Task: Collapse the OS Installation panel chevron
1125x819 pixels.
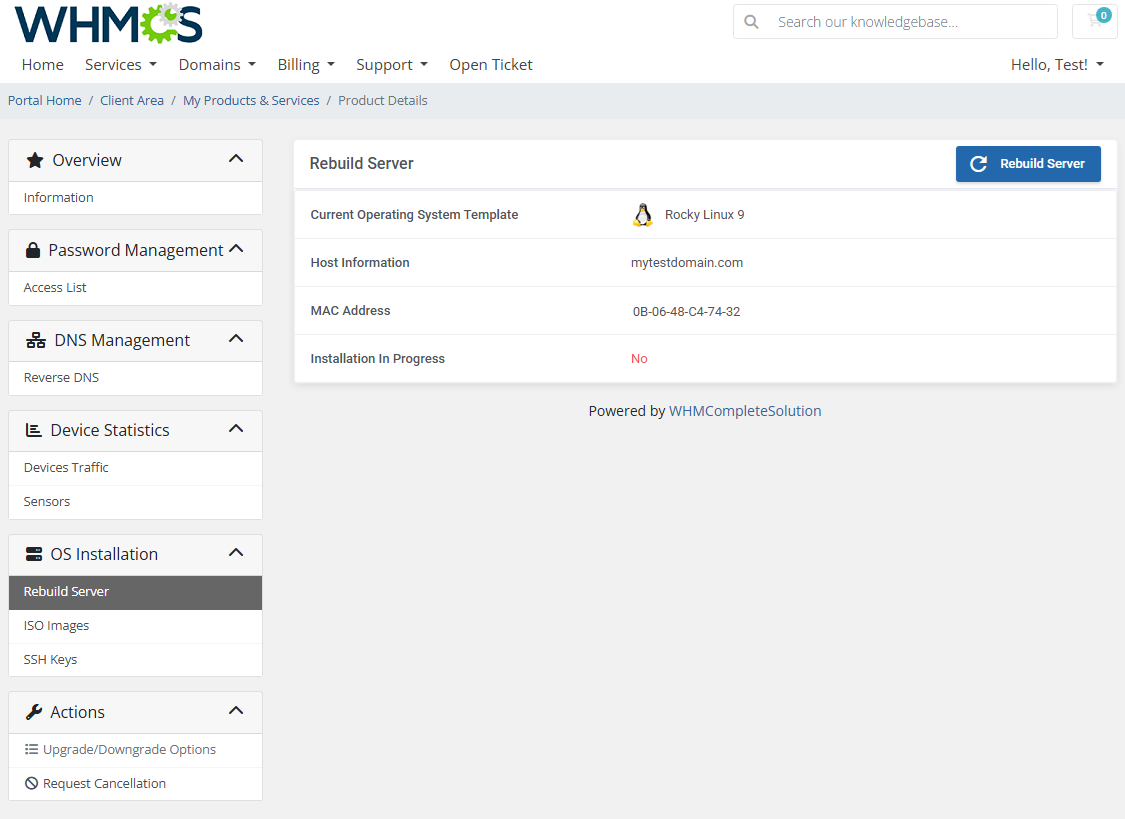Action: 236,553
